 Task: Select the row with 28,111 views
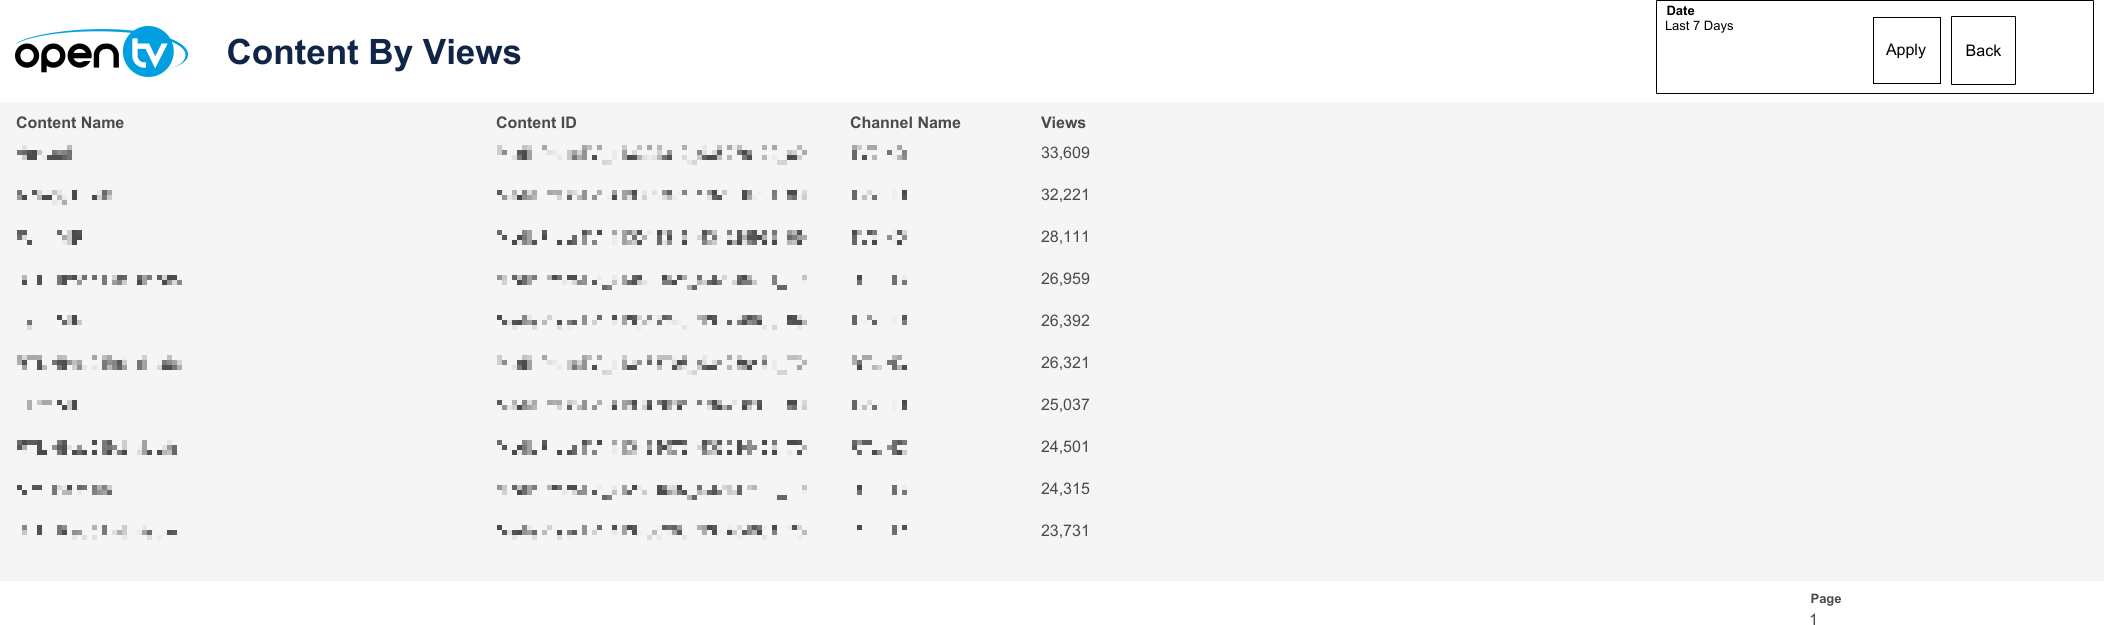coord(1064,237)
